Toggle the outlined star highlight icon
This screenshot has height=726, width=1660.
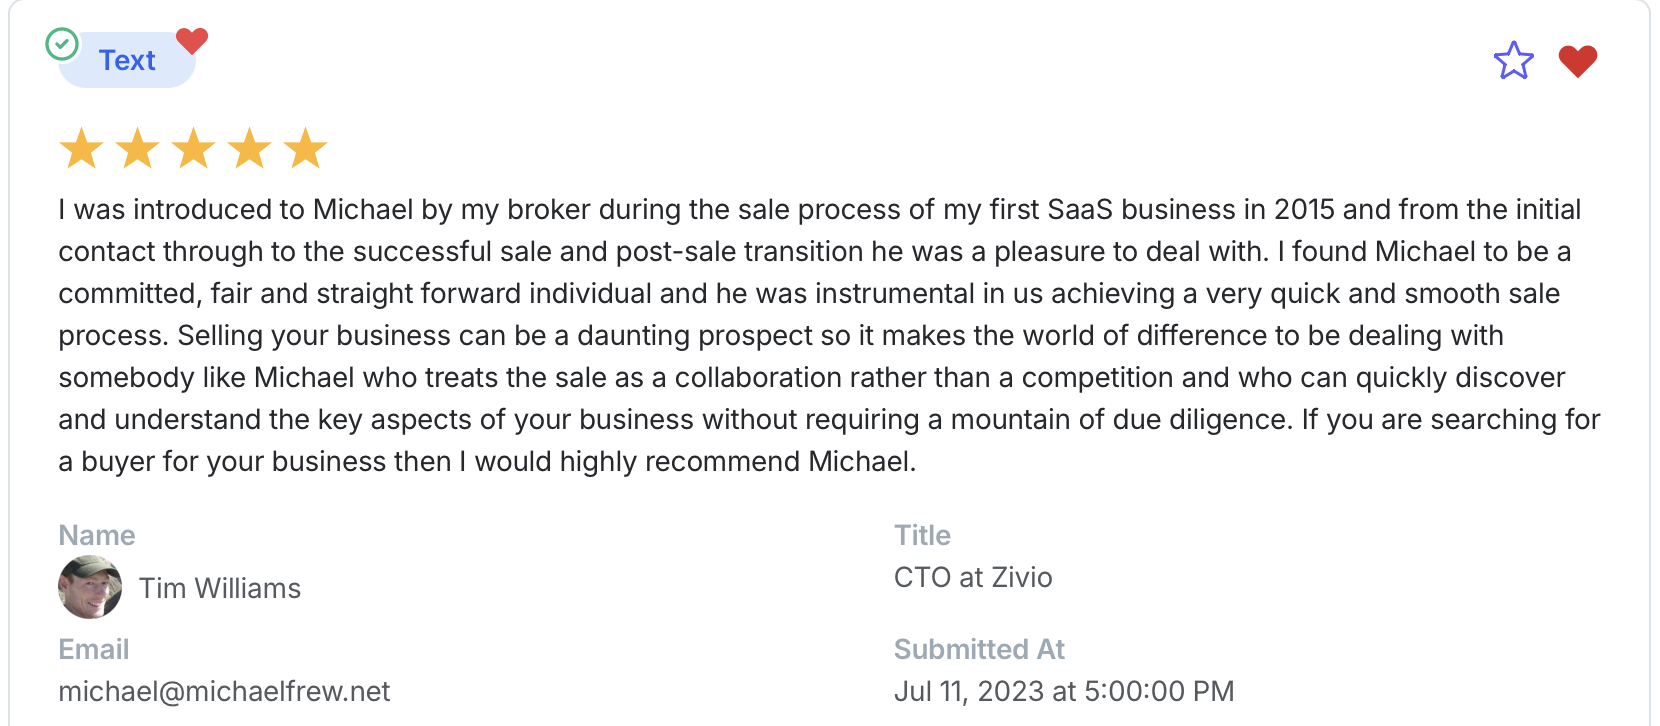pos(1513,61)
